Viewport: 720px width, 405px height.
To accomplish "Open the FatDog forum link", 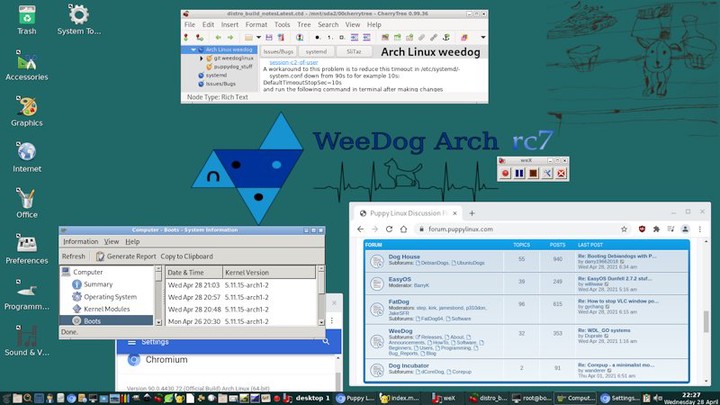I will pyautogui.click(x=399, y=302).
